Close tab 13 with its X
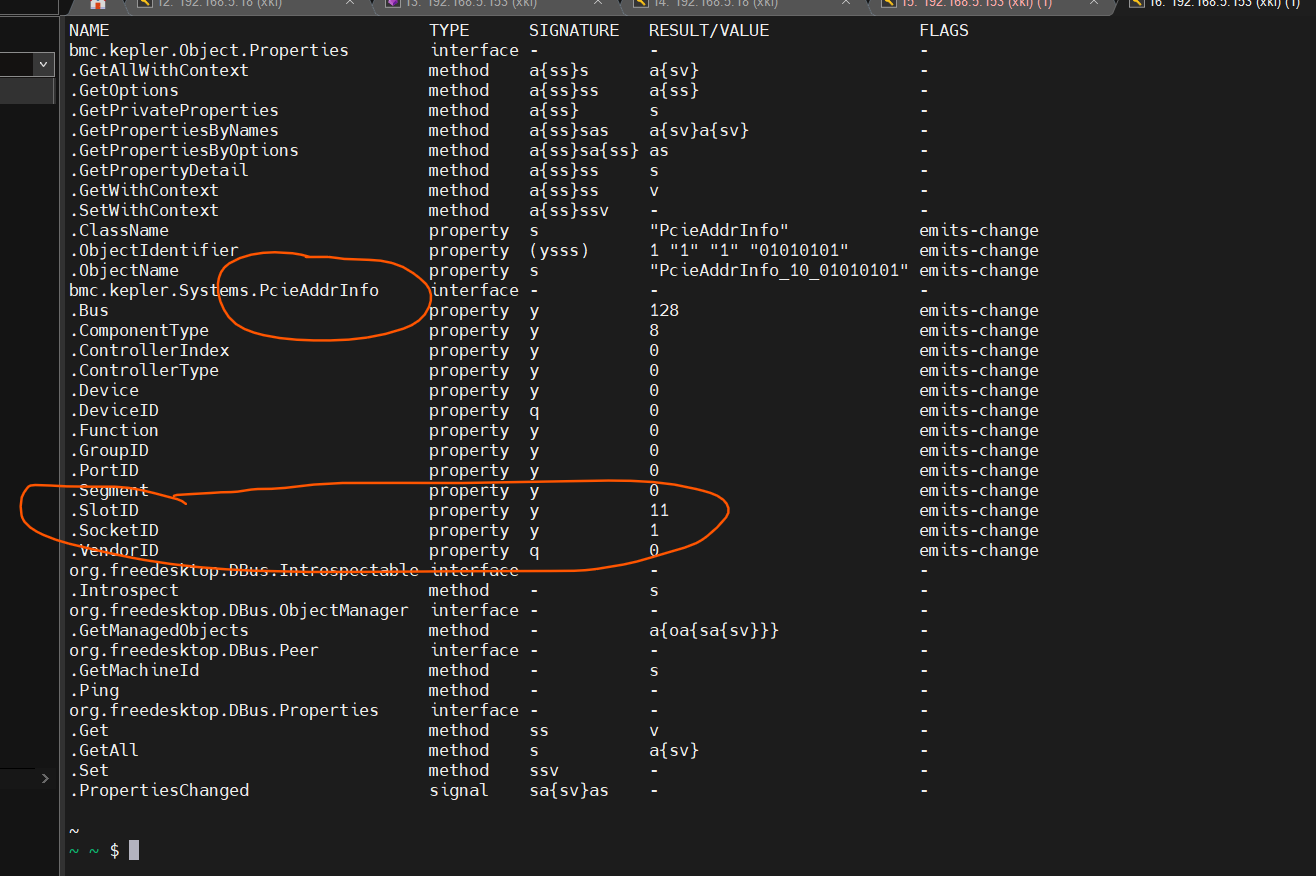 point(598,4)
